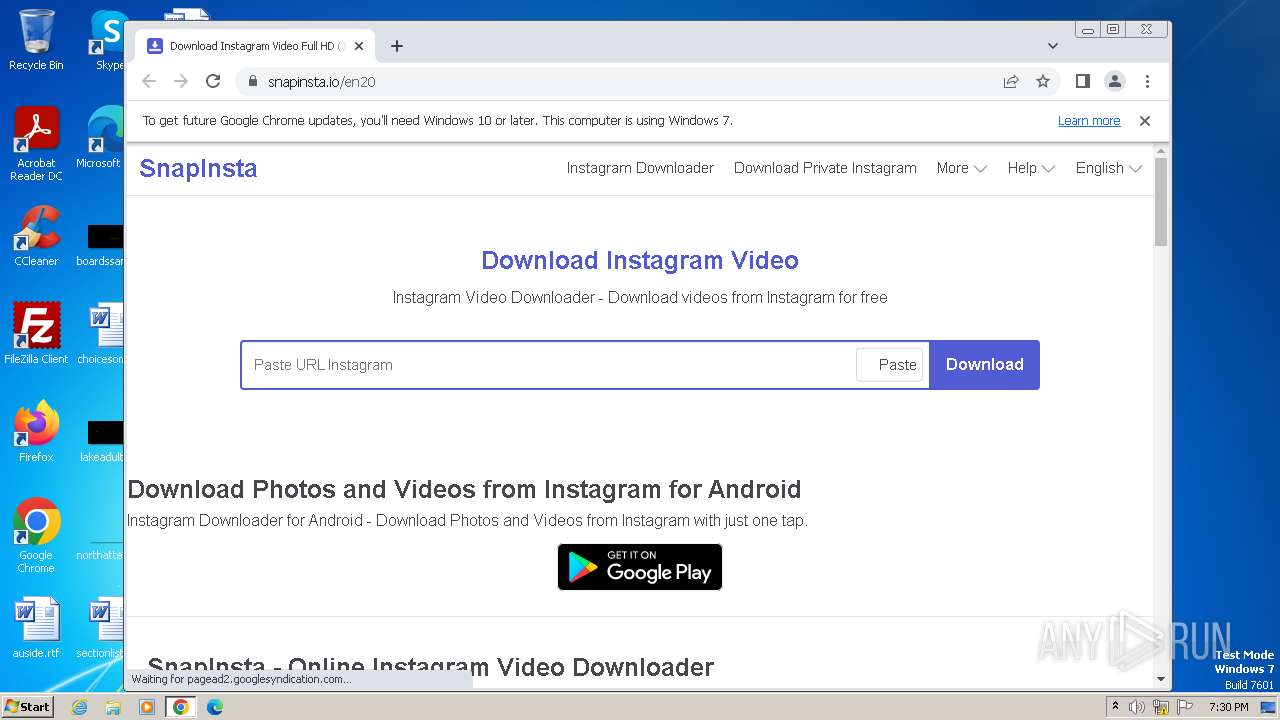
Task: Select the FileZilla Client desktop icon
Action: point(36,333)
